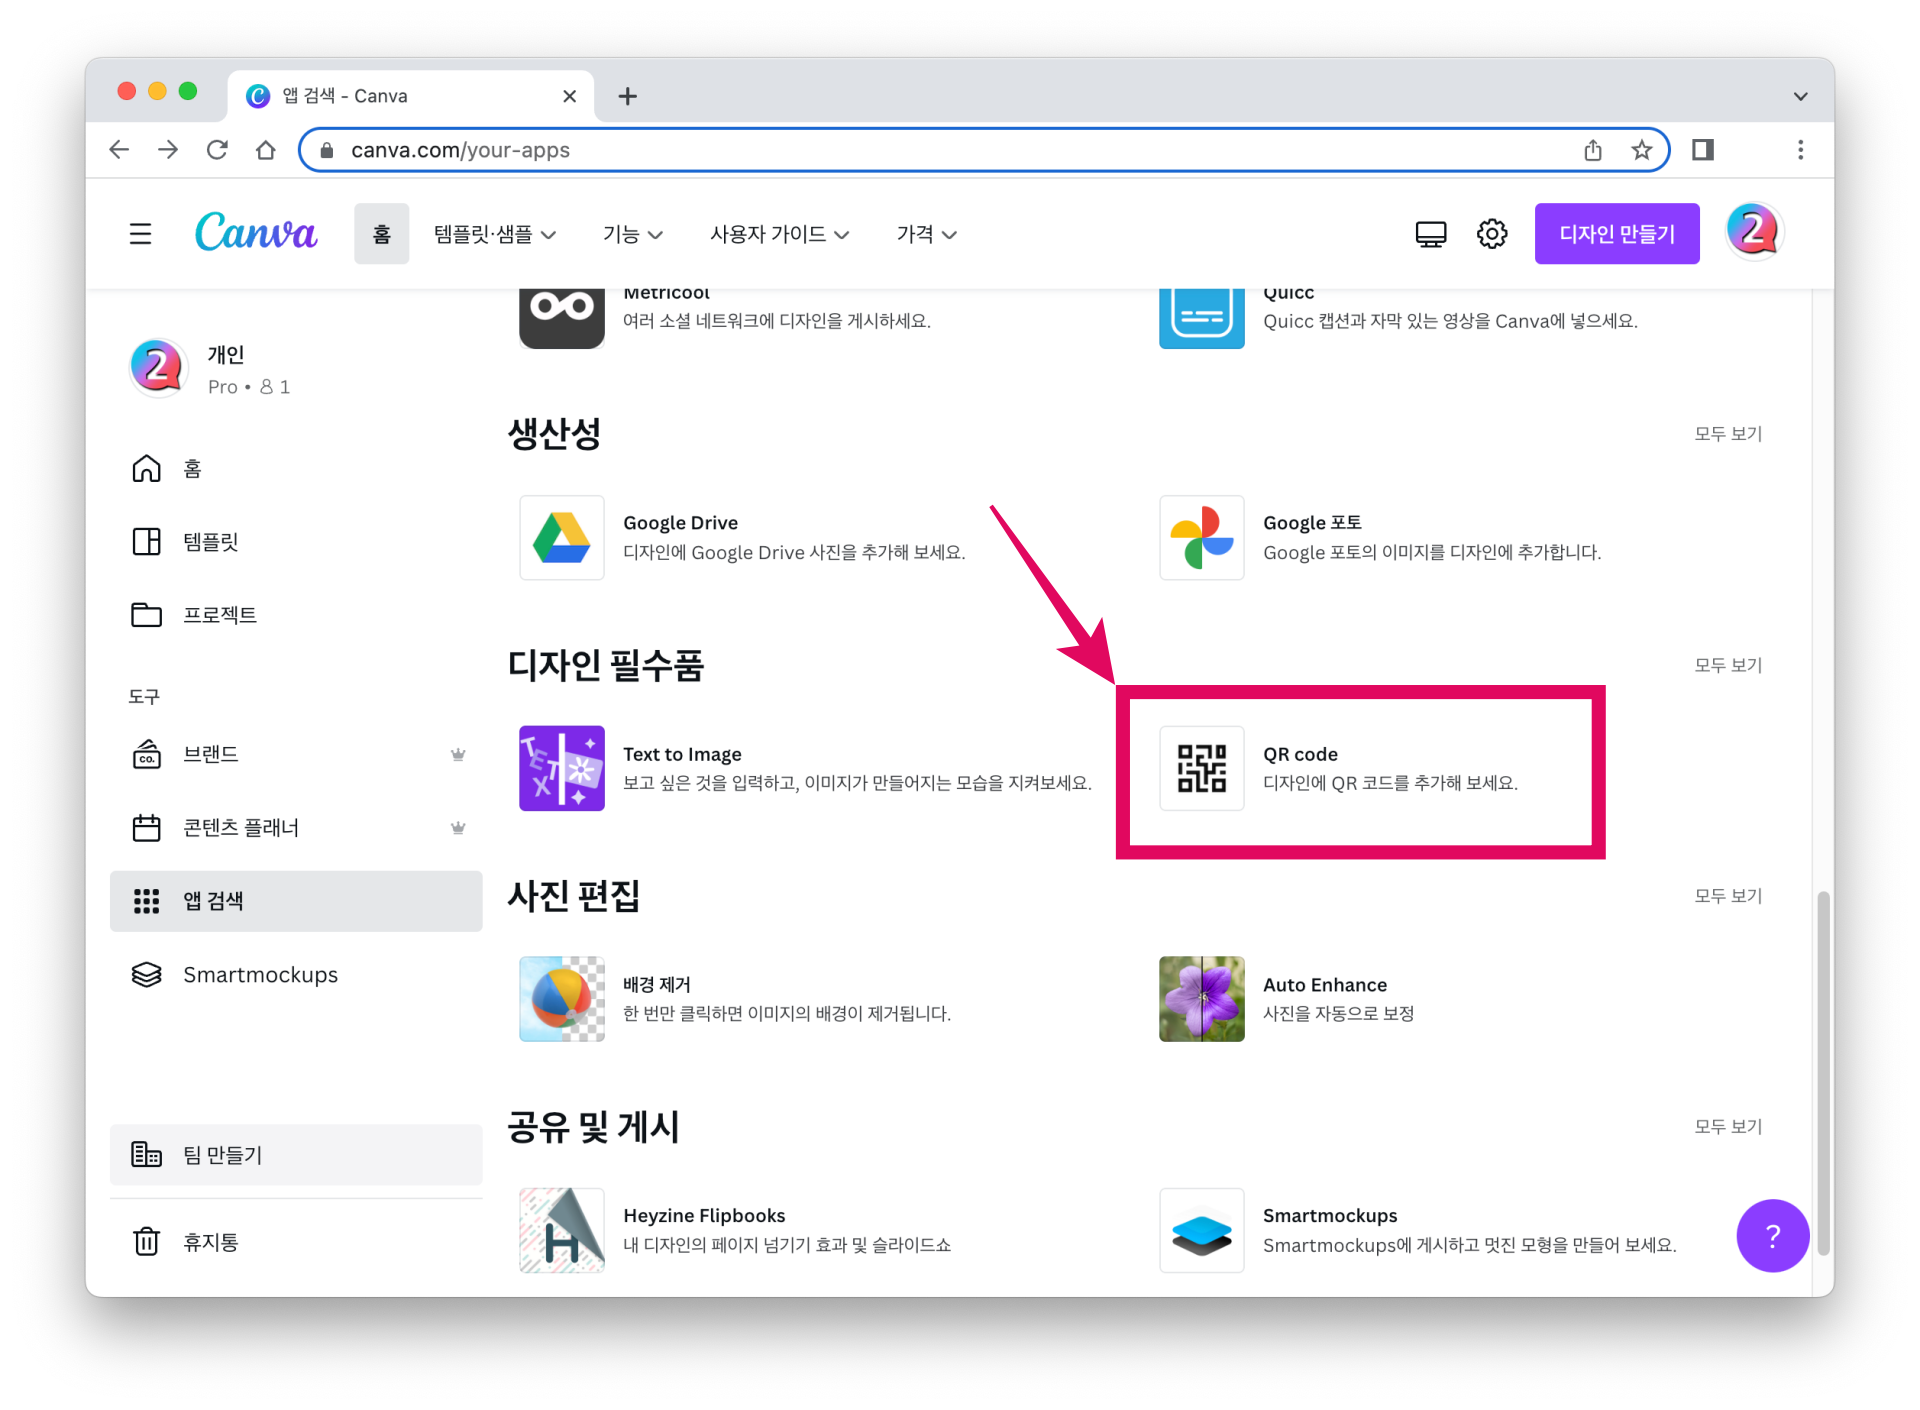
Task: Click the settings gear icon
Action: (x=1491, y=234)
